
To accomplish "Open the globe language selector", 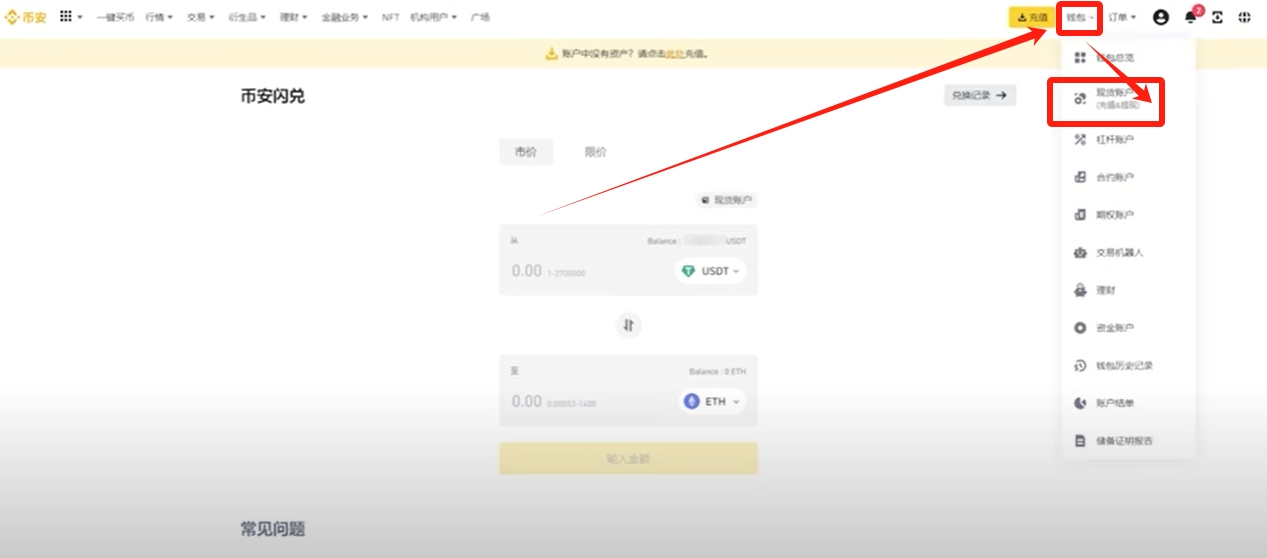I will click(x=1245, y=17).
